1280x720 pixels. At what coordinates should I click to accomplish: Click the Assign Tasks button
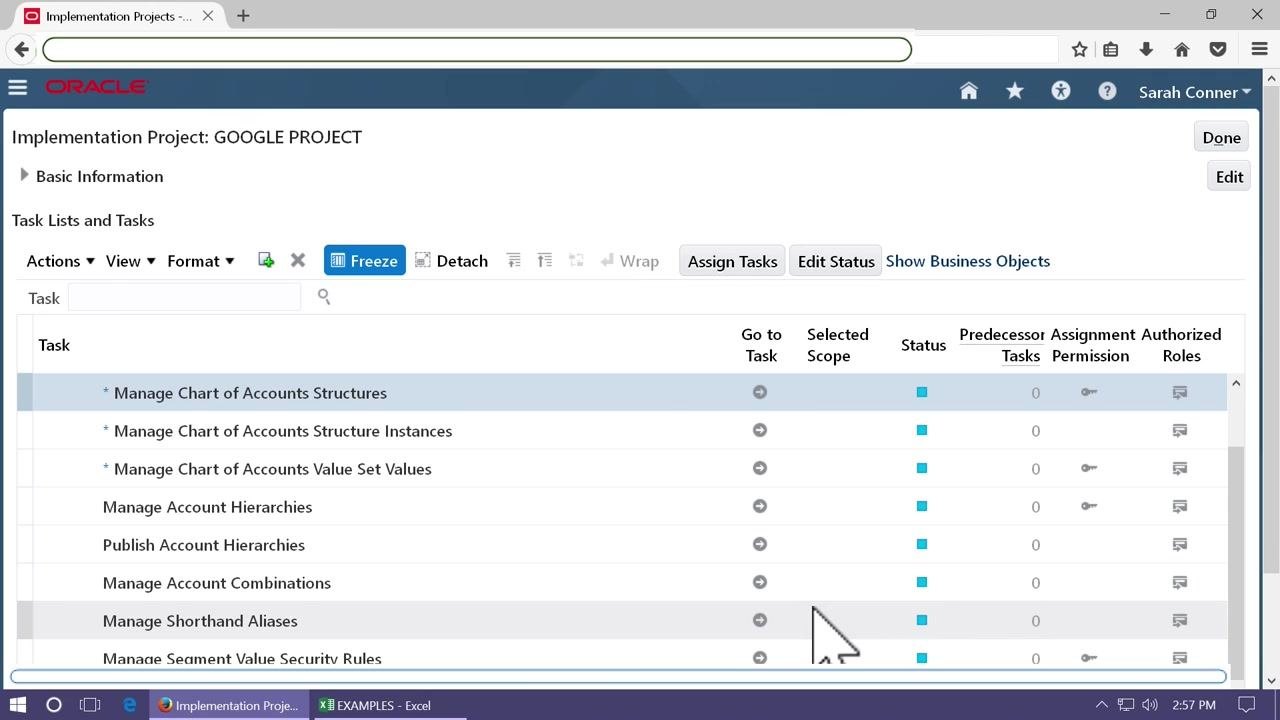point(732,261)
